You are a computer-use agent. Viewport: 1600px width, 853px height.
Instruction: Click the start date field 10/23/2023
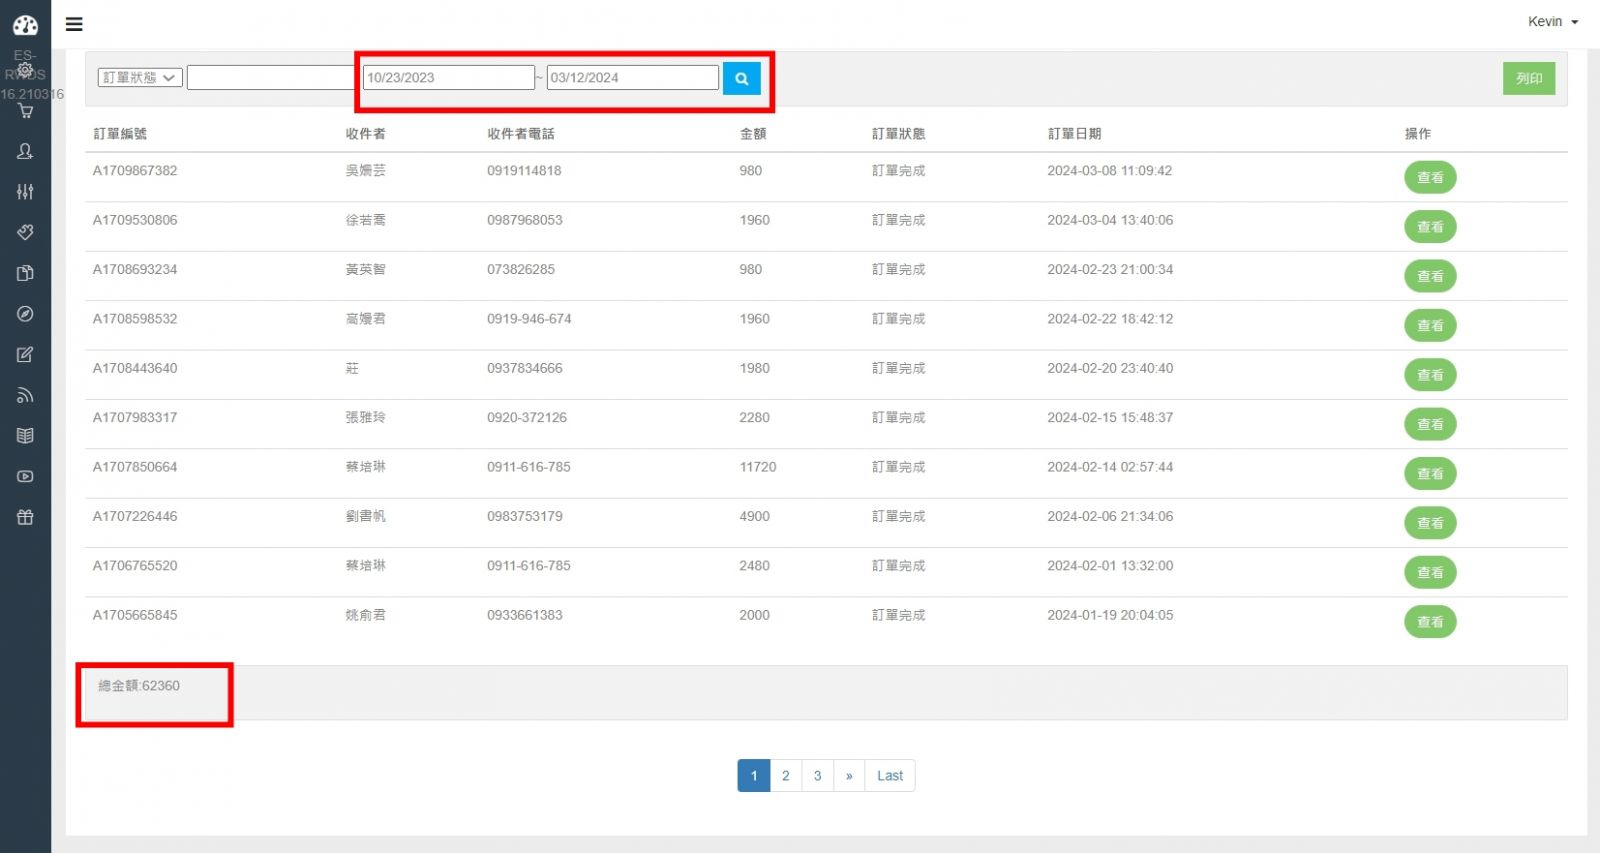(448, 78)
